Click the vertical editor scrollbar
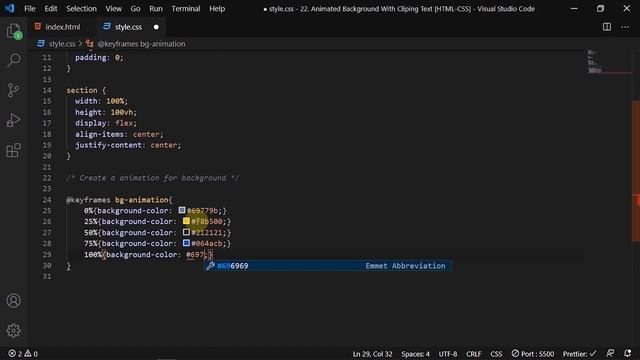The width and height of the screenshot is (640, 360). pos(636,171)
